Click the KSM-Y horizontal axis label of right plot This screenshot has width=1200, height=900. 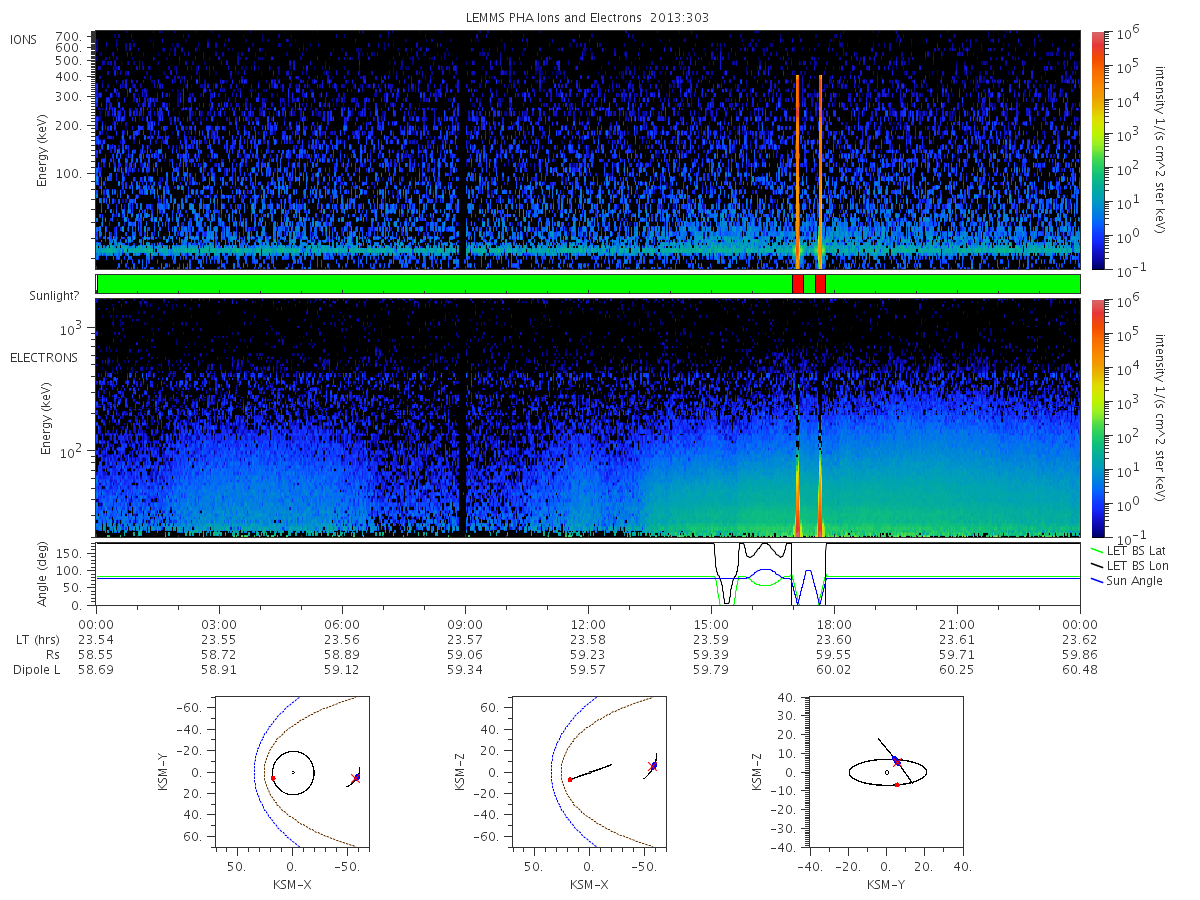(887, 884)
